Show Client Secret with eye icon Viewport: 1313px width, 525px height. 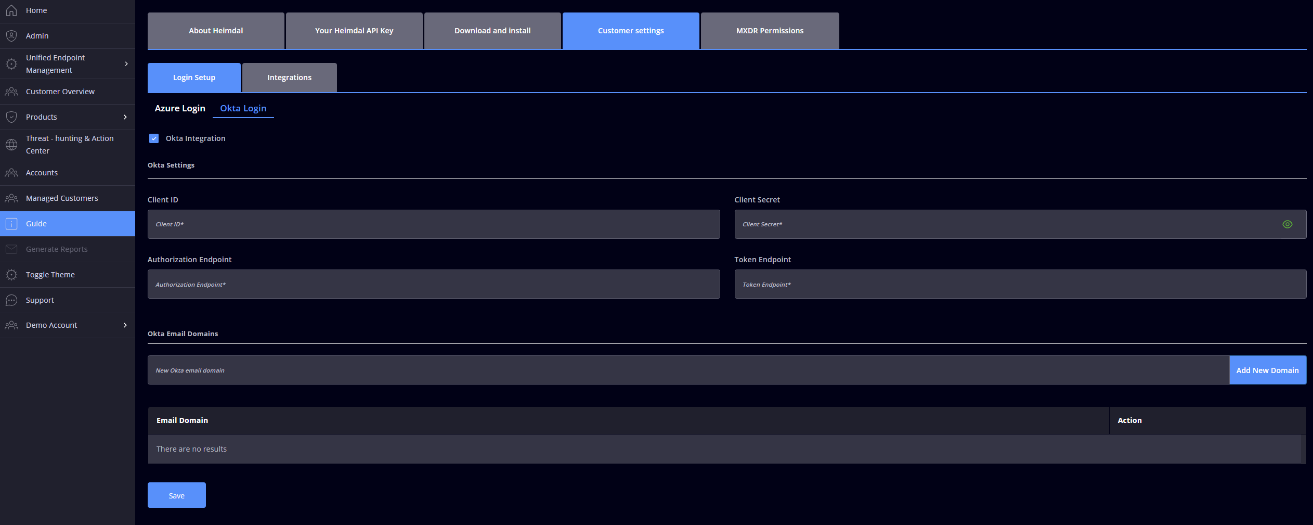[1287, 224]
